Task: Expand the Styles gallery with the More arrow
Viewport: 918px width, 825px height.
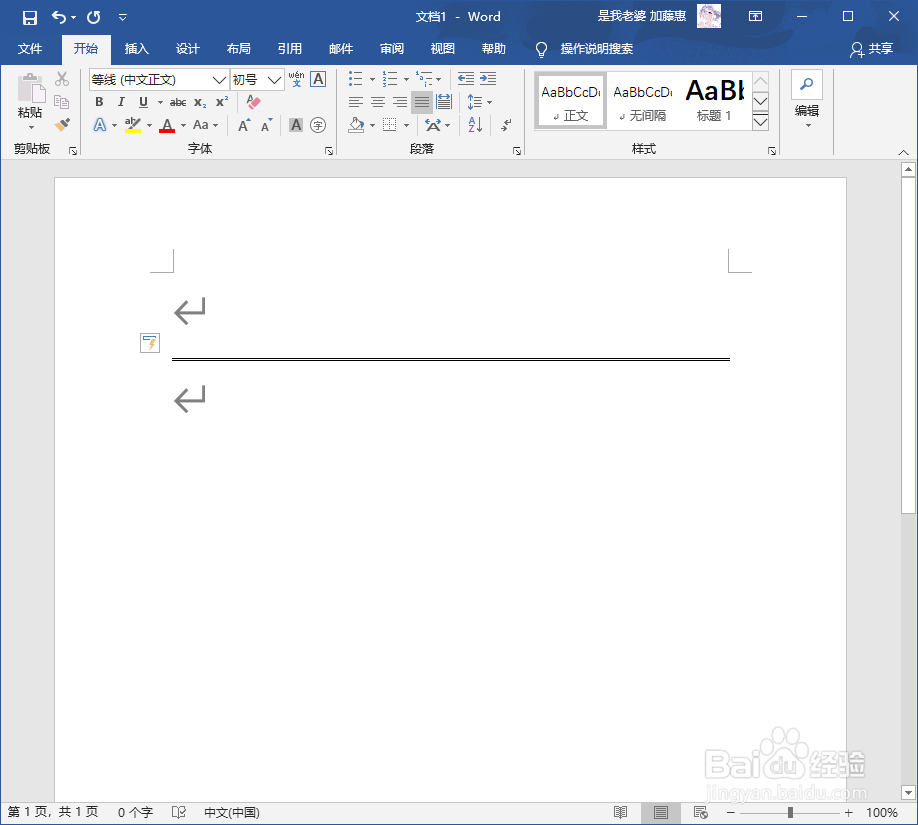Action: pyautogui.click(x=759, y=122)
